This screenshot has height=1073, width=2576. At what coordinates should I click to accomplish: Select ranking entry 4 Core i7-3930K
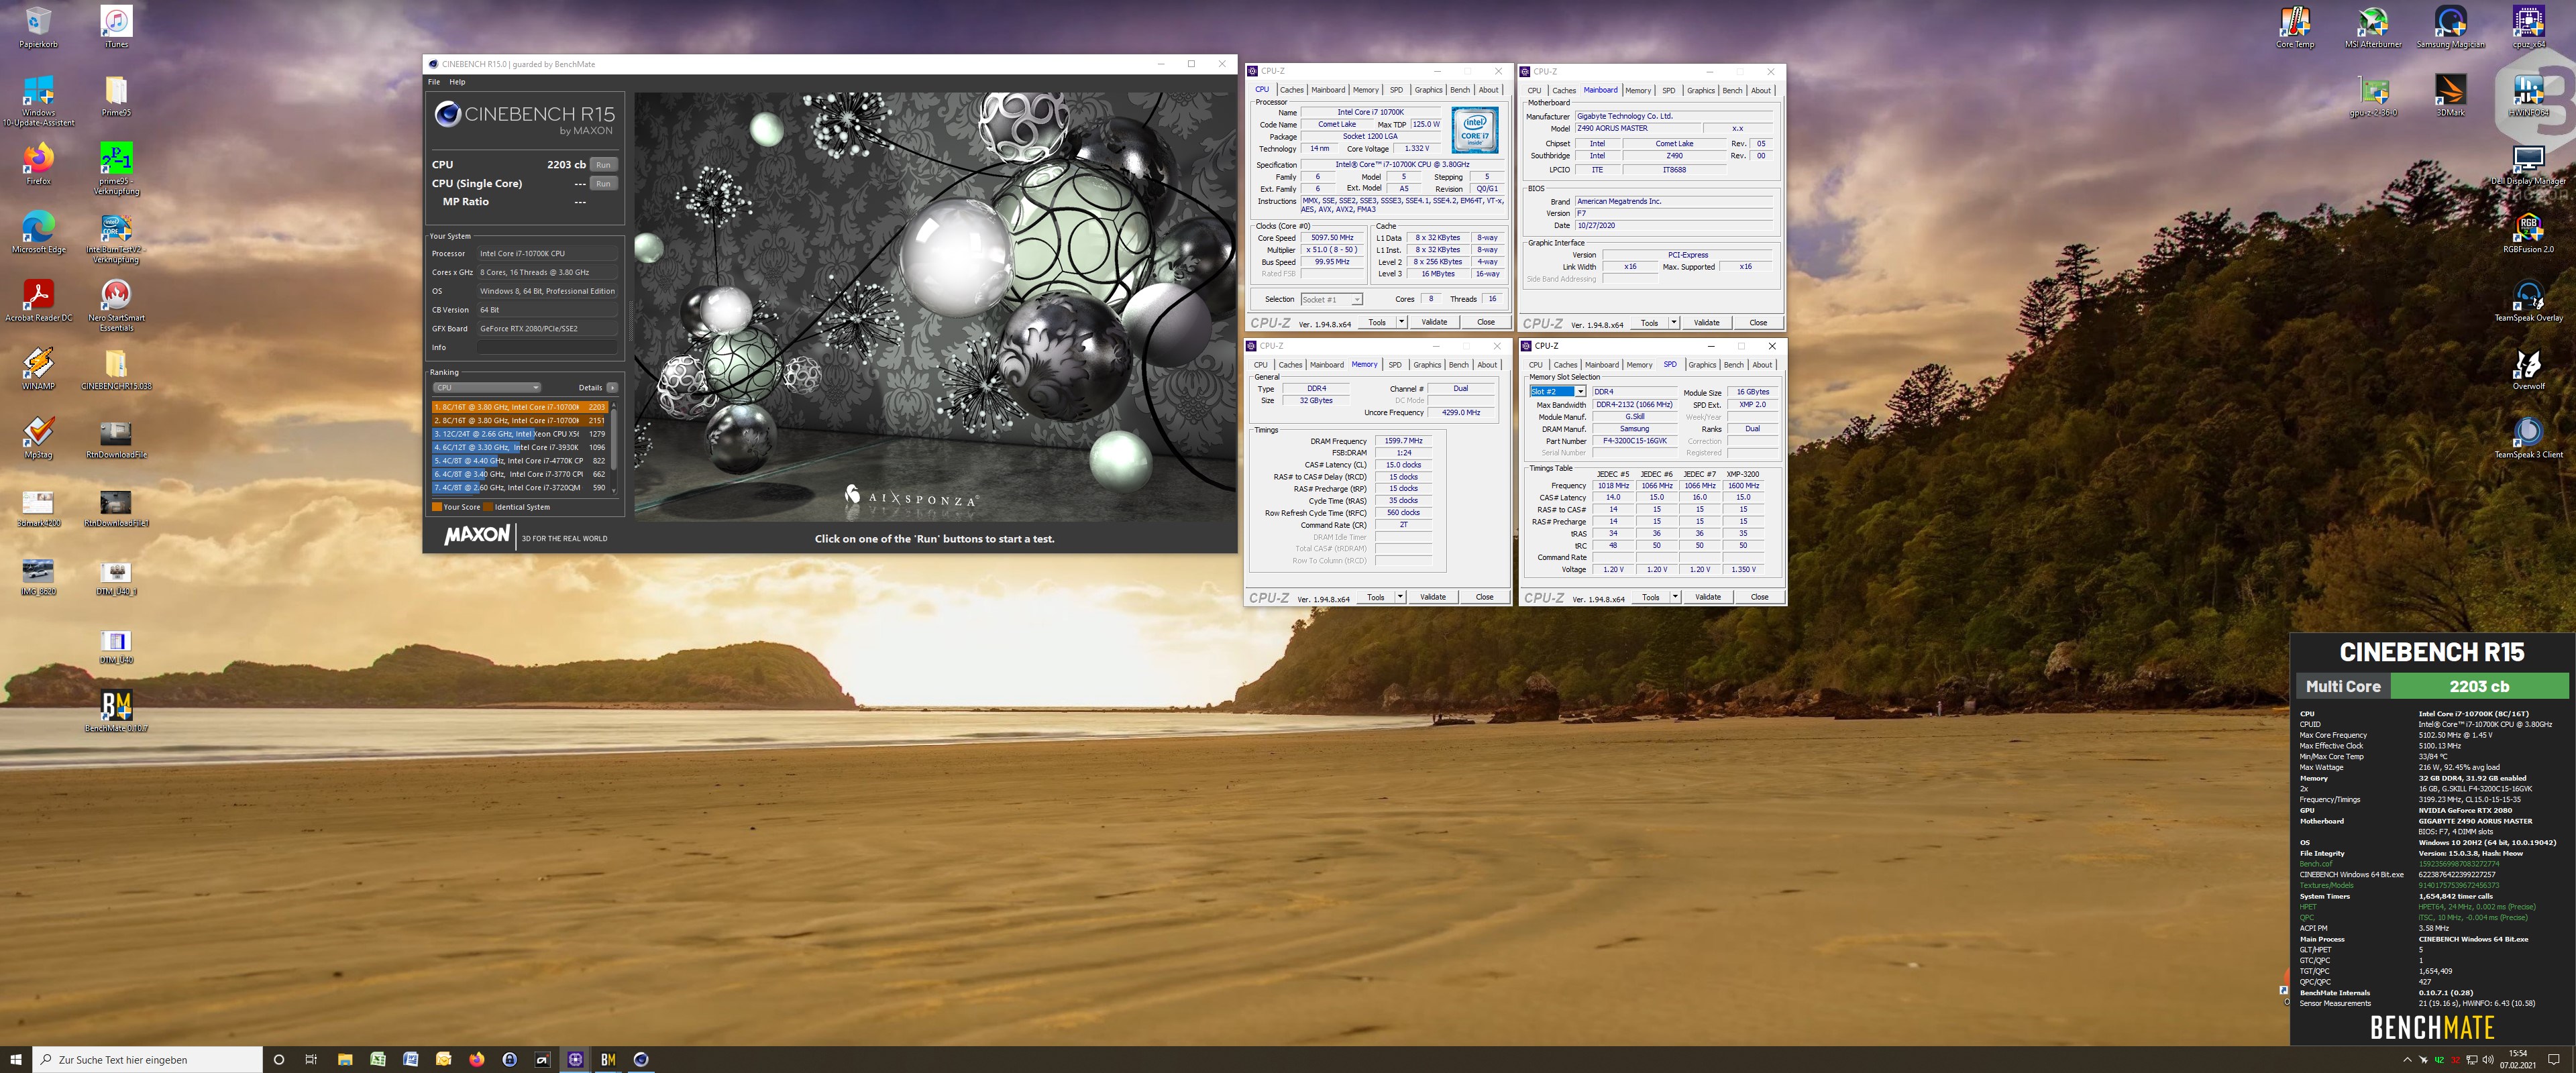point(520,447)
